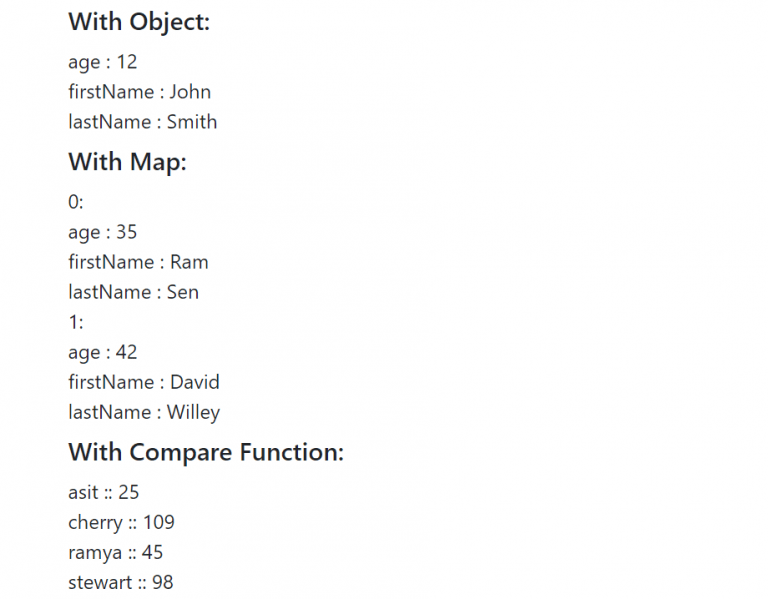Click the 'age : 35' line
The height and width of the screenshot is (599, 768).
(102, 233)
